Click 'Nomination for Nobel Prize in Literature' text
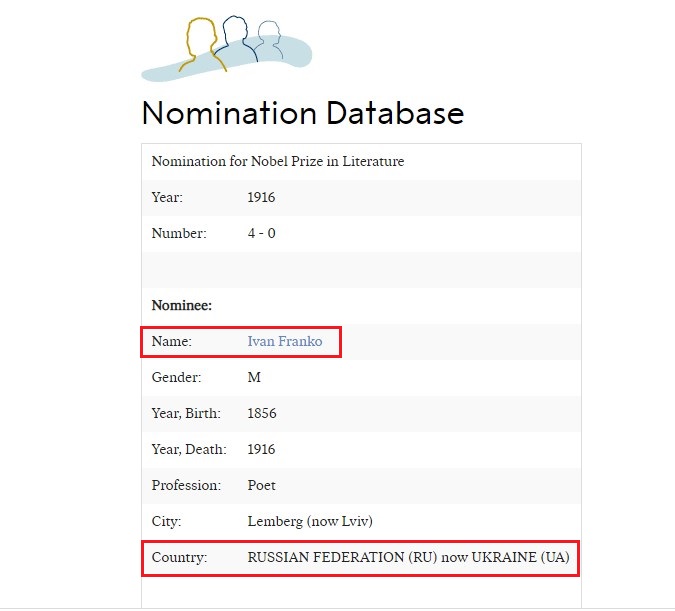Image resolution: width=675 pixels, height=611 pixels. pyautogui.click(x=278, y=161)
